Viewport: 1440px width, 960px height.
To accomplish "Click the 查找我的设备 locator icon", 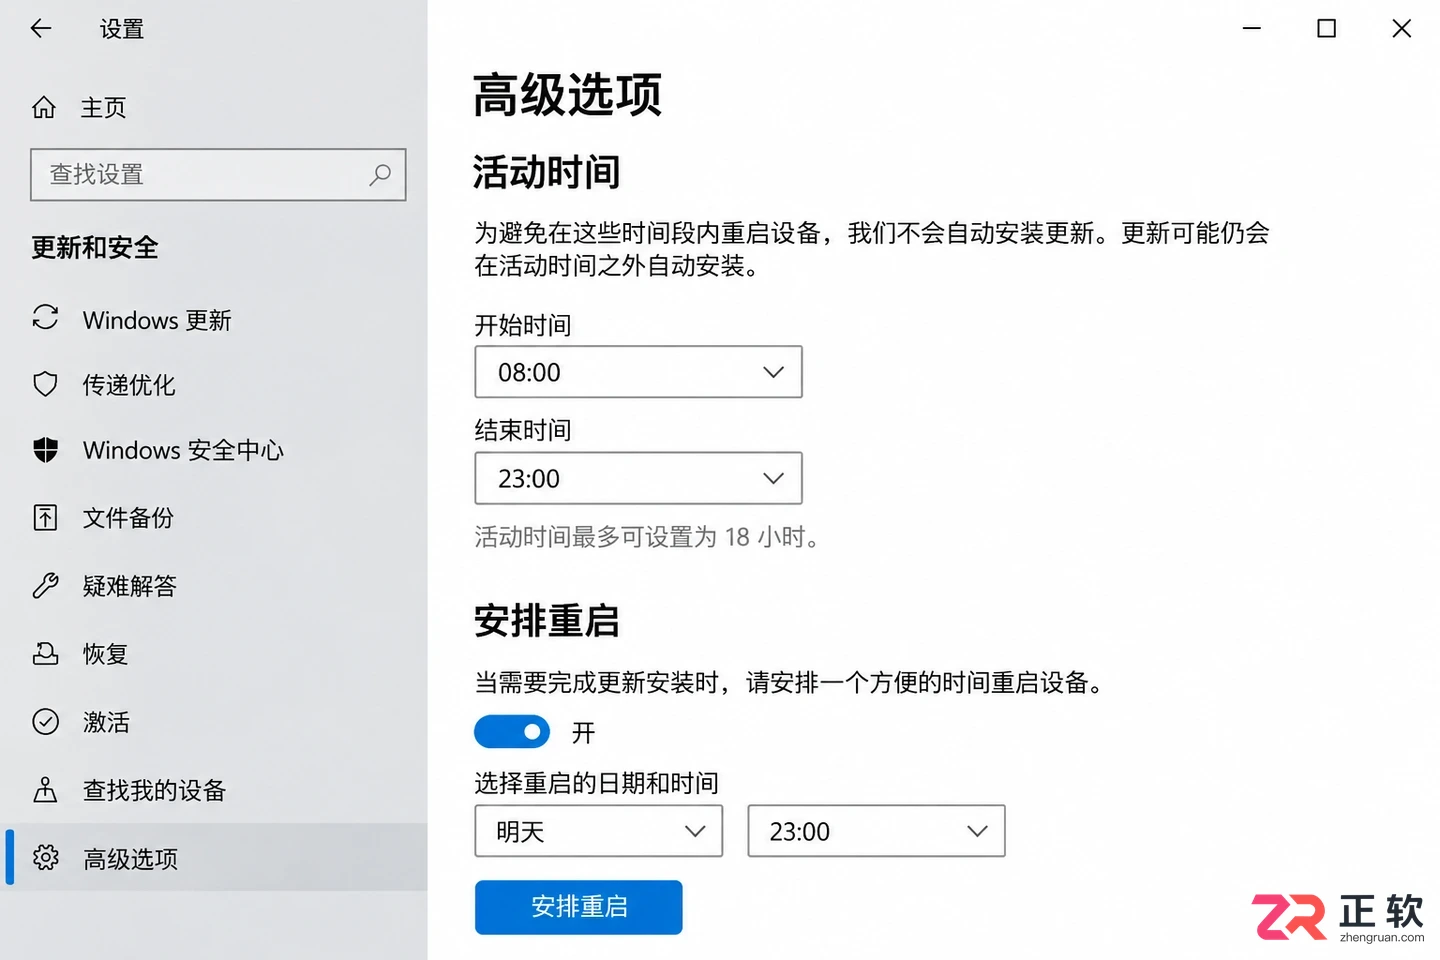I will click(45, 790).
